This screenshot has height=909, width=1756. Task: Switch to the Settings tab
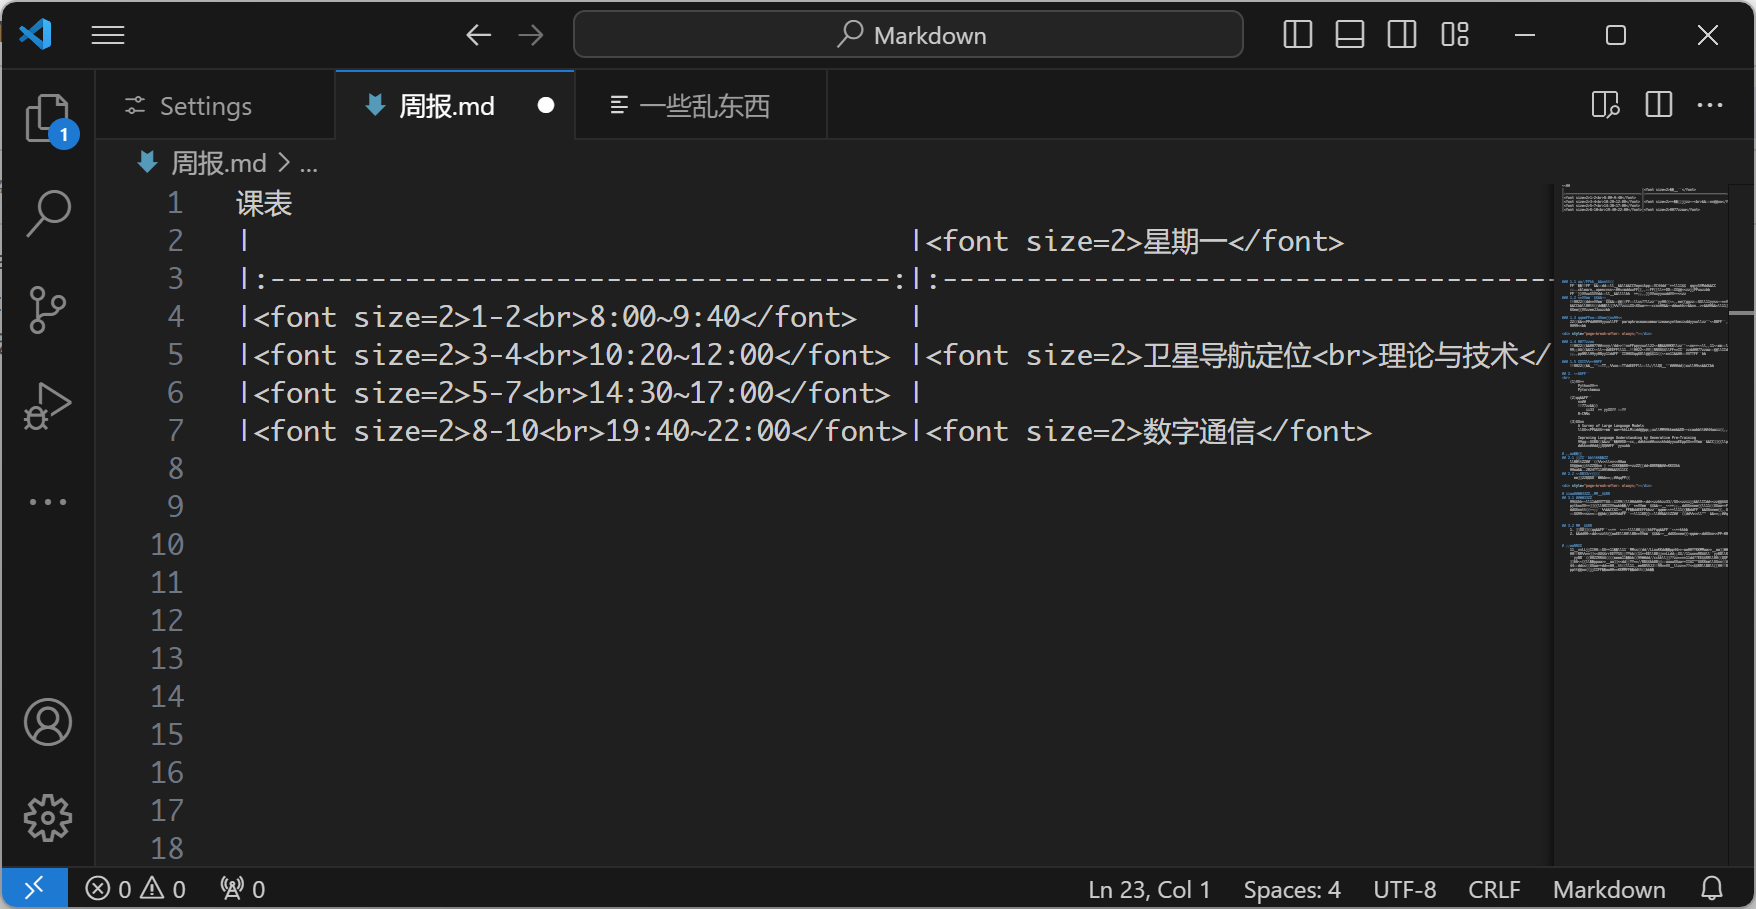pyautogui.click(x=215, y=105)
